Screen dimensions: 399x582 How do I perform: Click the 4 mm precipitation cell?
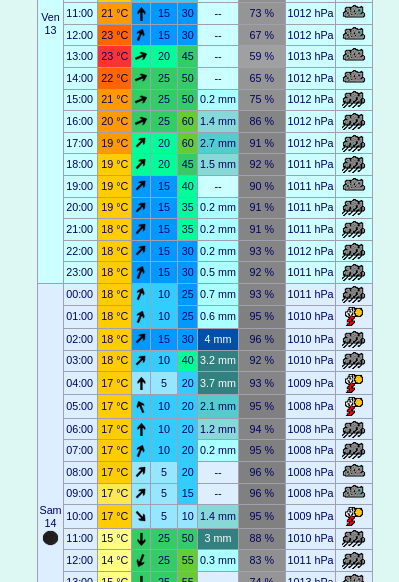coord(218,339)
